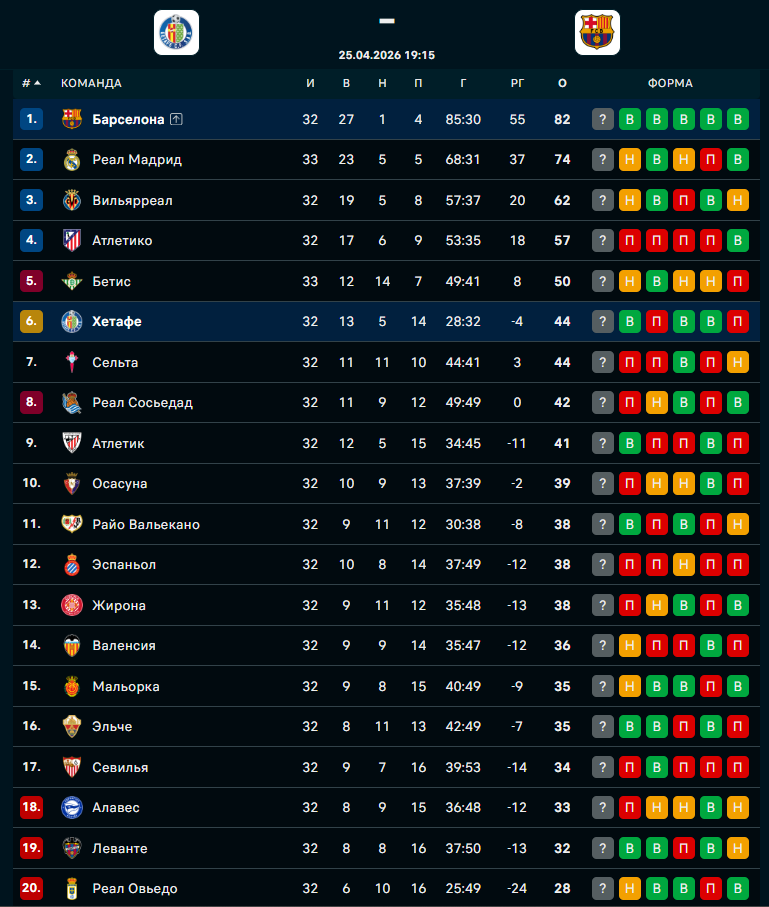Click the Sevilla team crest icon

click(x=71, y=767)
